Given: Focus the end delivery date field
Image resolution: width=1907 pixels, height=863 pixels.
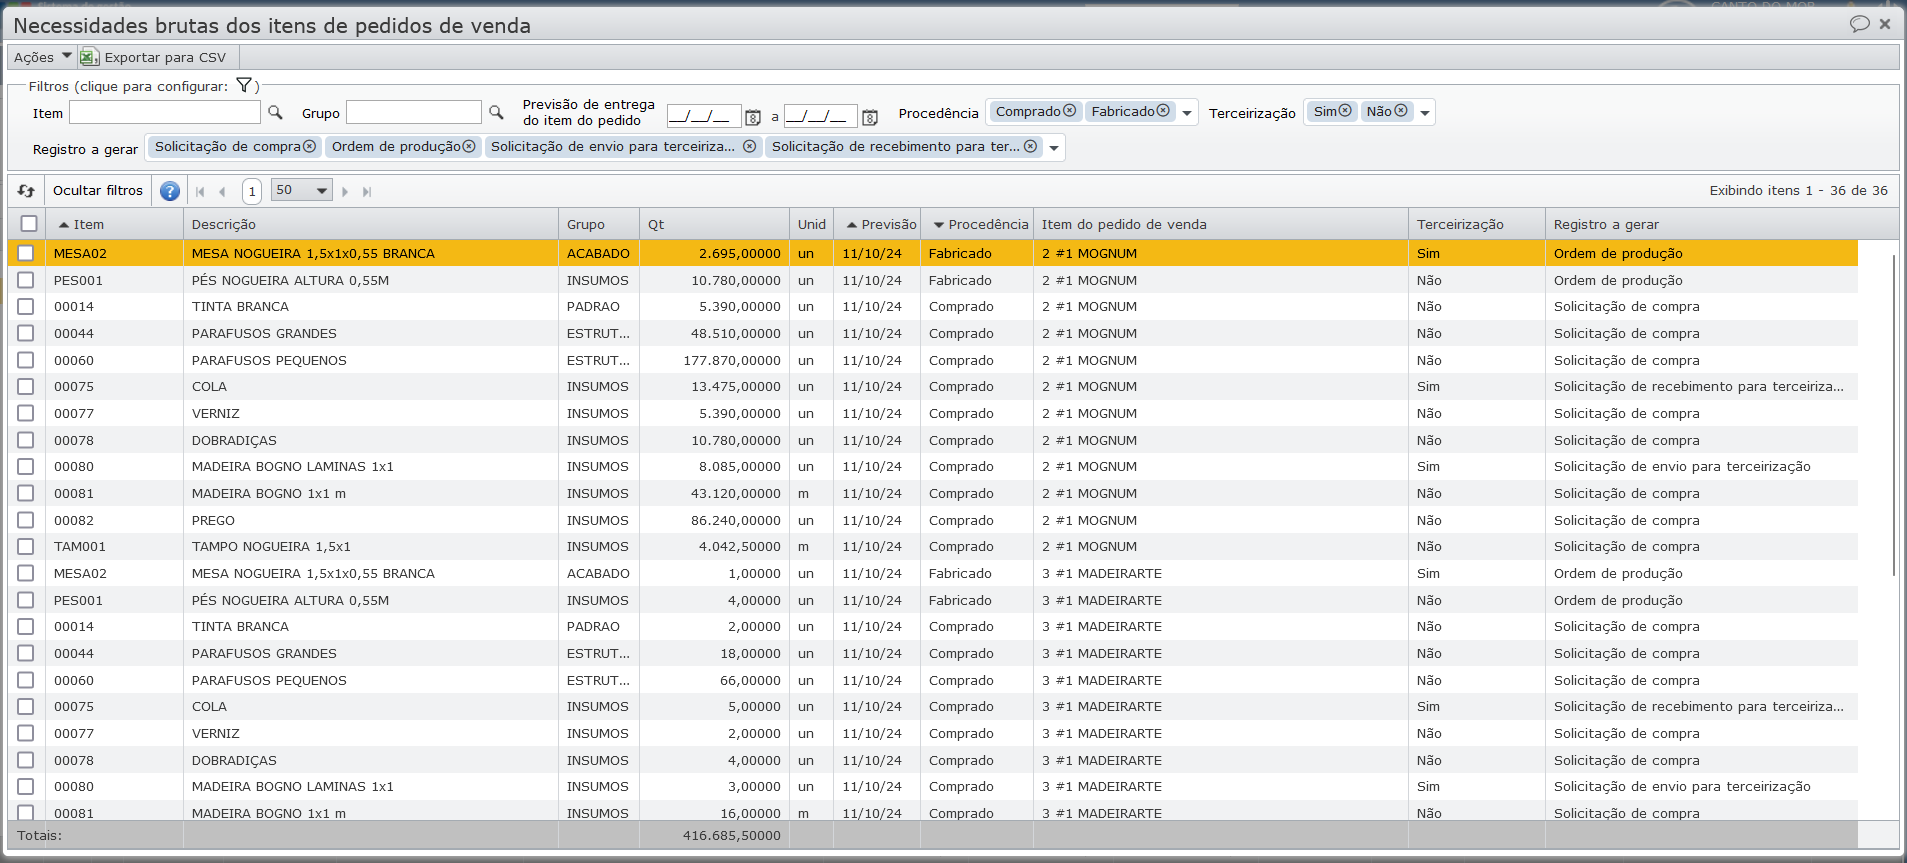Looking at the screenshot, I should tap(821, 116).
